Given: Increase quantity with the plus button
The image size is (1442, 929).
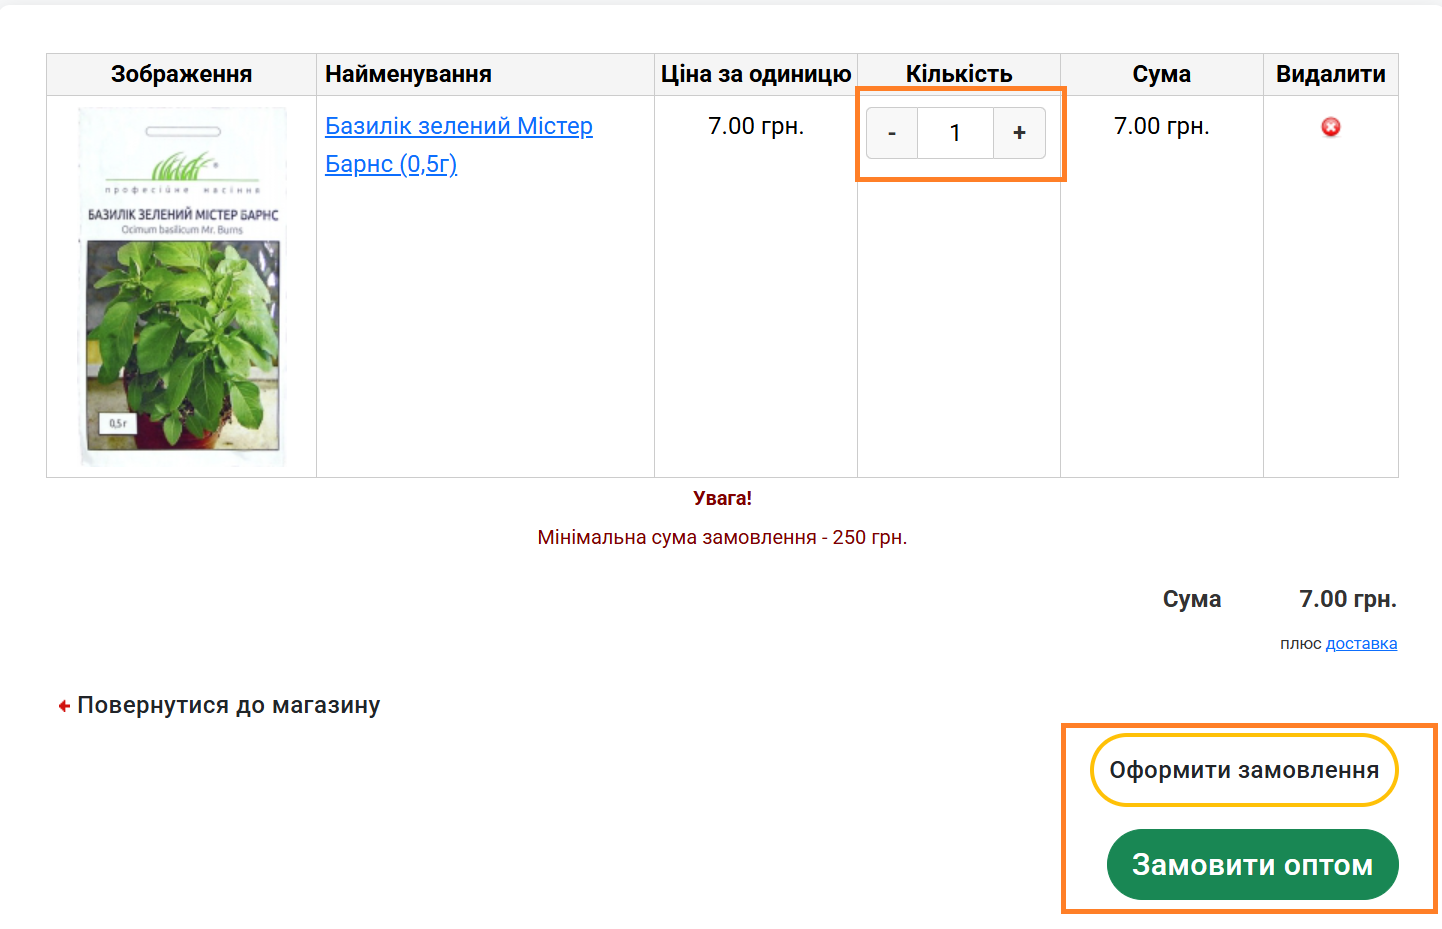Looking at the screenshot, I should [x=1019, y=133].
